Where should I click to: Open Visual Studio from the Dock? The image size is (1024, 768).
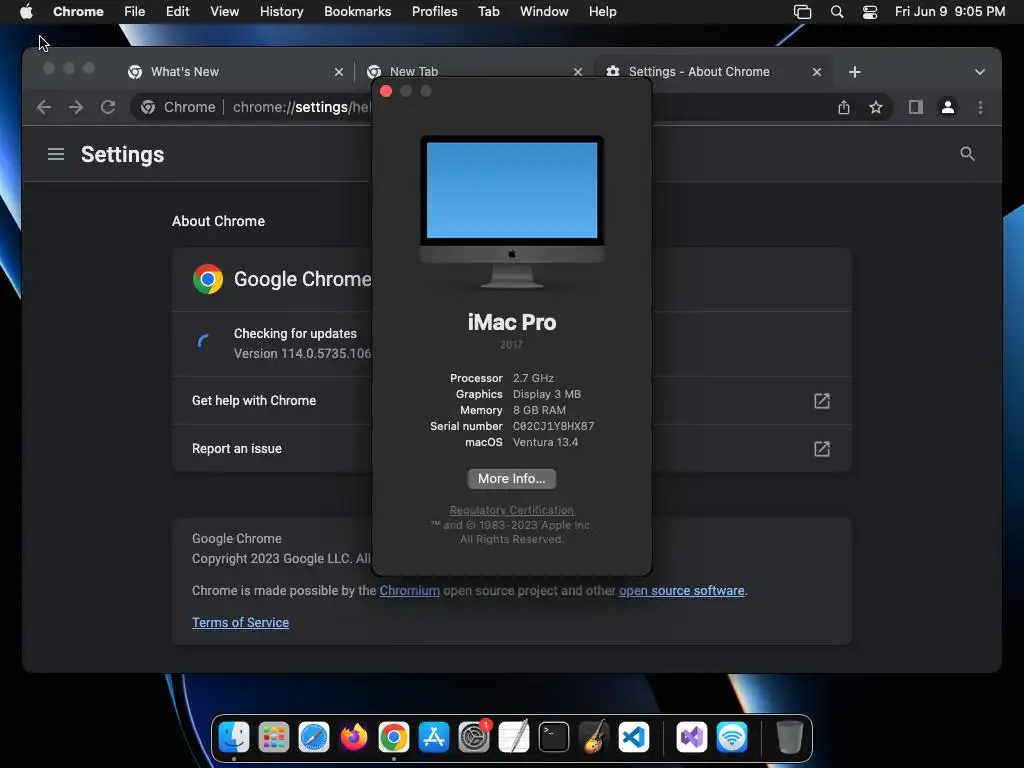[692, 737]
